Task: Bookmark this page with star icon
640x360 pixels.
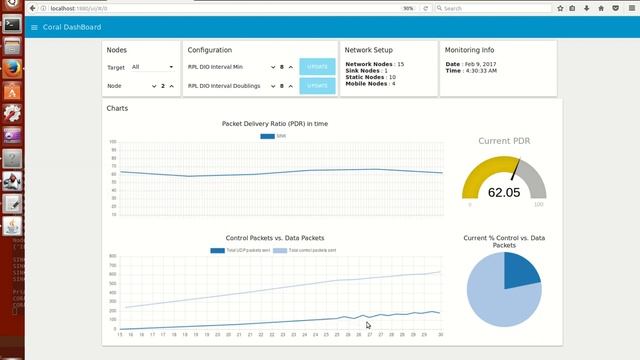Action: [560, 8]
